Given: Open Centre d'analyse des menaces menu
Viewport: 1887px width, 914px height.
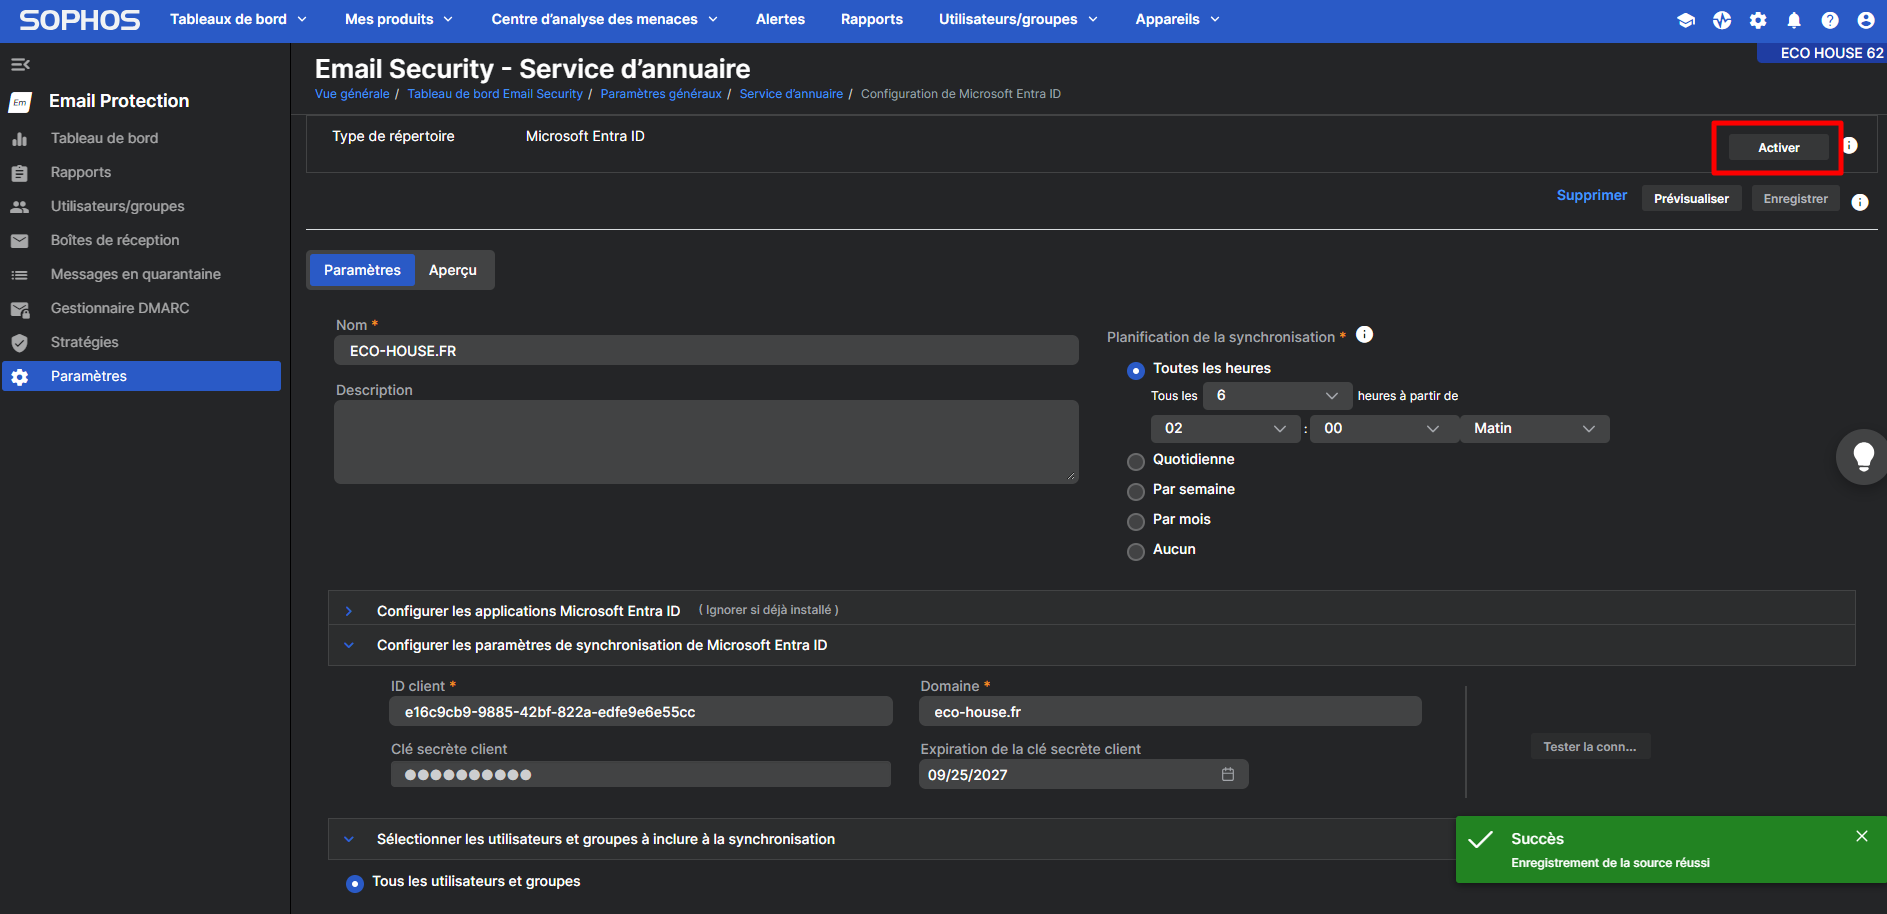Looking at the screenshot, I should [x=604, y=19].
